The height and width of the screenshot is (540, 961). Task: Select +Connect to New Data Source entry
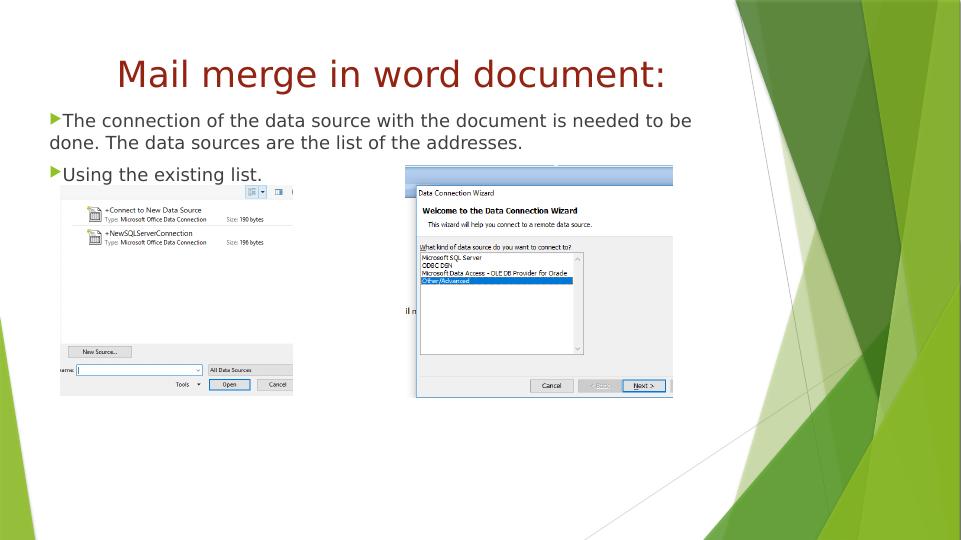coord(153,210)
